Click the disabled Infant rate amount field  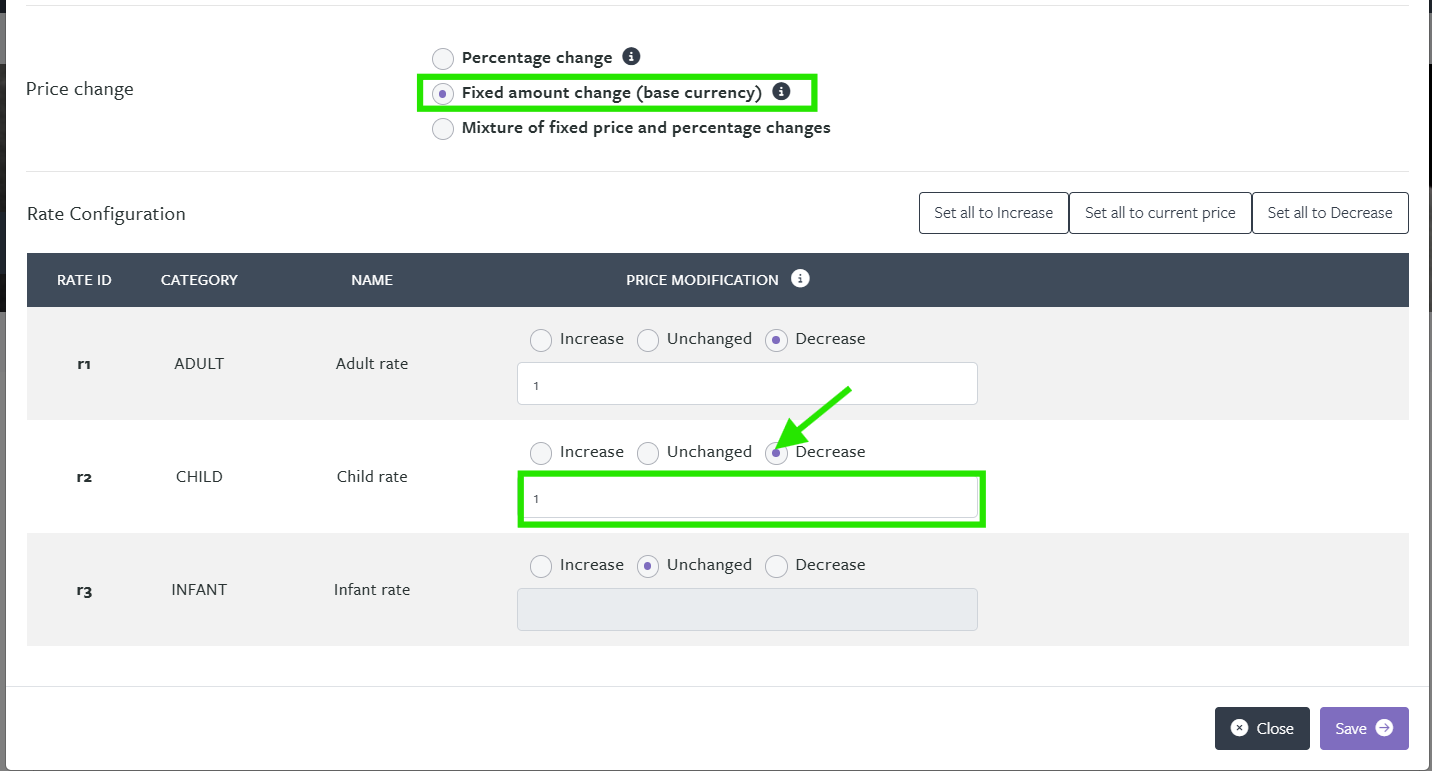(x=747, y=610)
